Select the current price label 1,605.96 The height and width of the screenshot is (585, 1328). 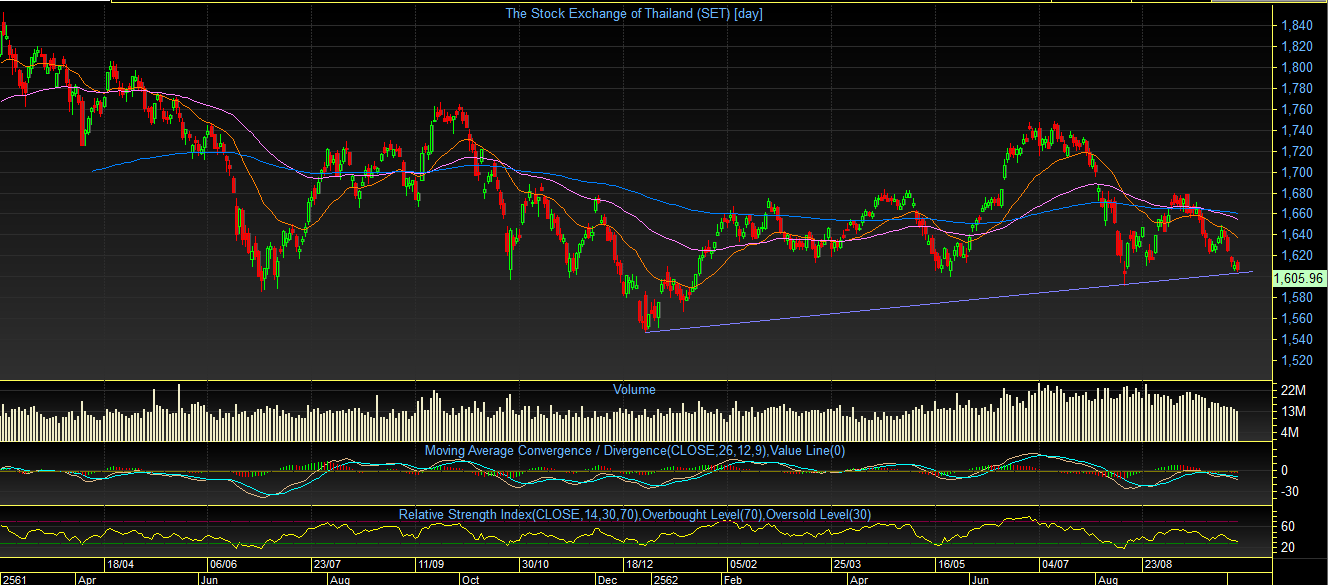tap(1300, 278)
